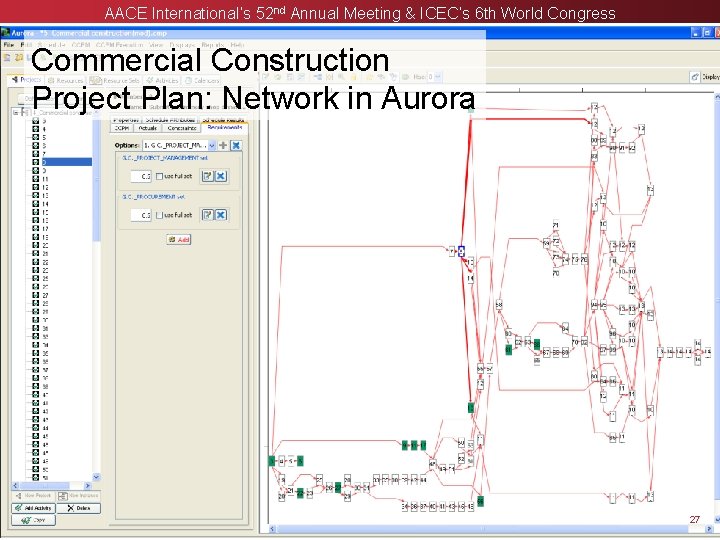The height and width of the screenshot is (540, 720).
Task: Switch to the Resources tab
Action: pyautogui.click(x=66, y=80)
